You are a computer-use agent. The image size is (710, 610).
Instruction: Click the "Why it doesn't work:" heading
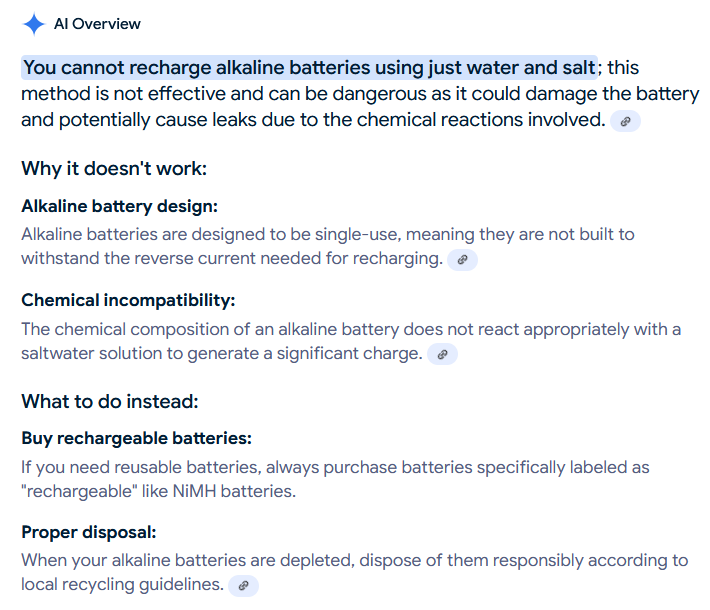(x=114, y=168)
